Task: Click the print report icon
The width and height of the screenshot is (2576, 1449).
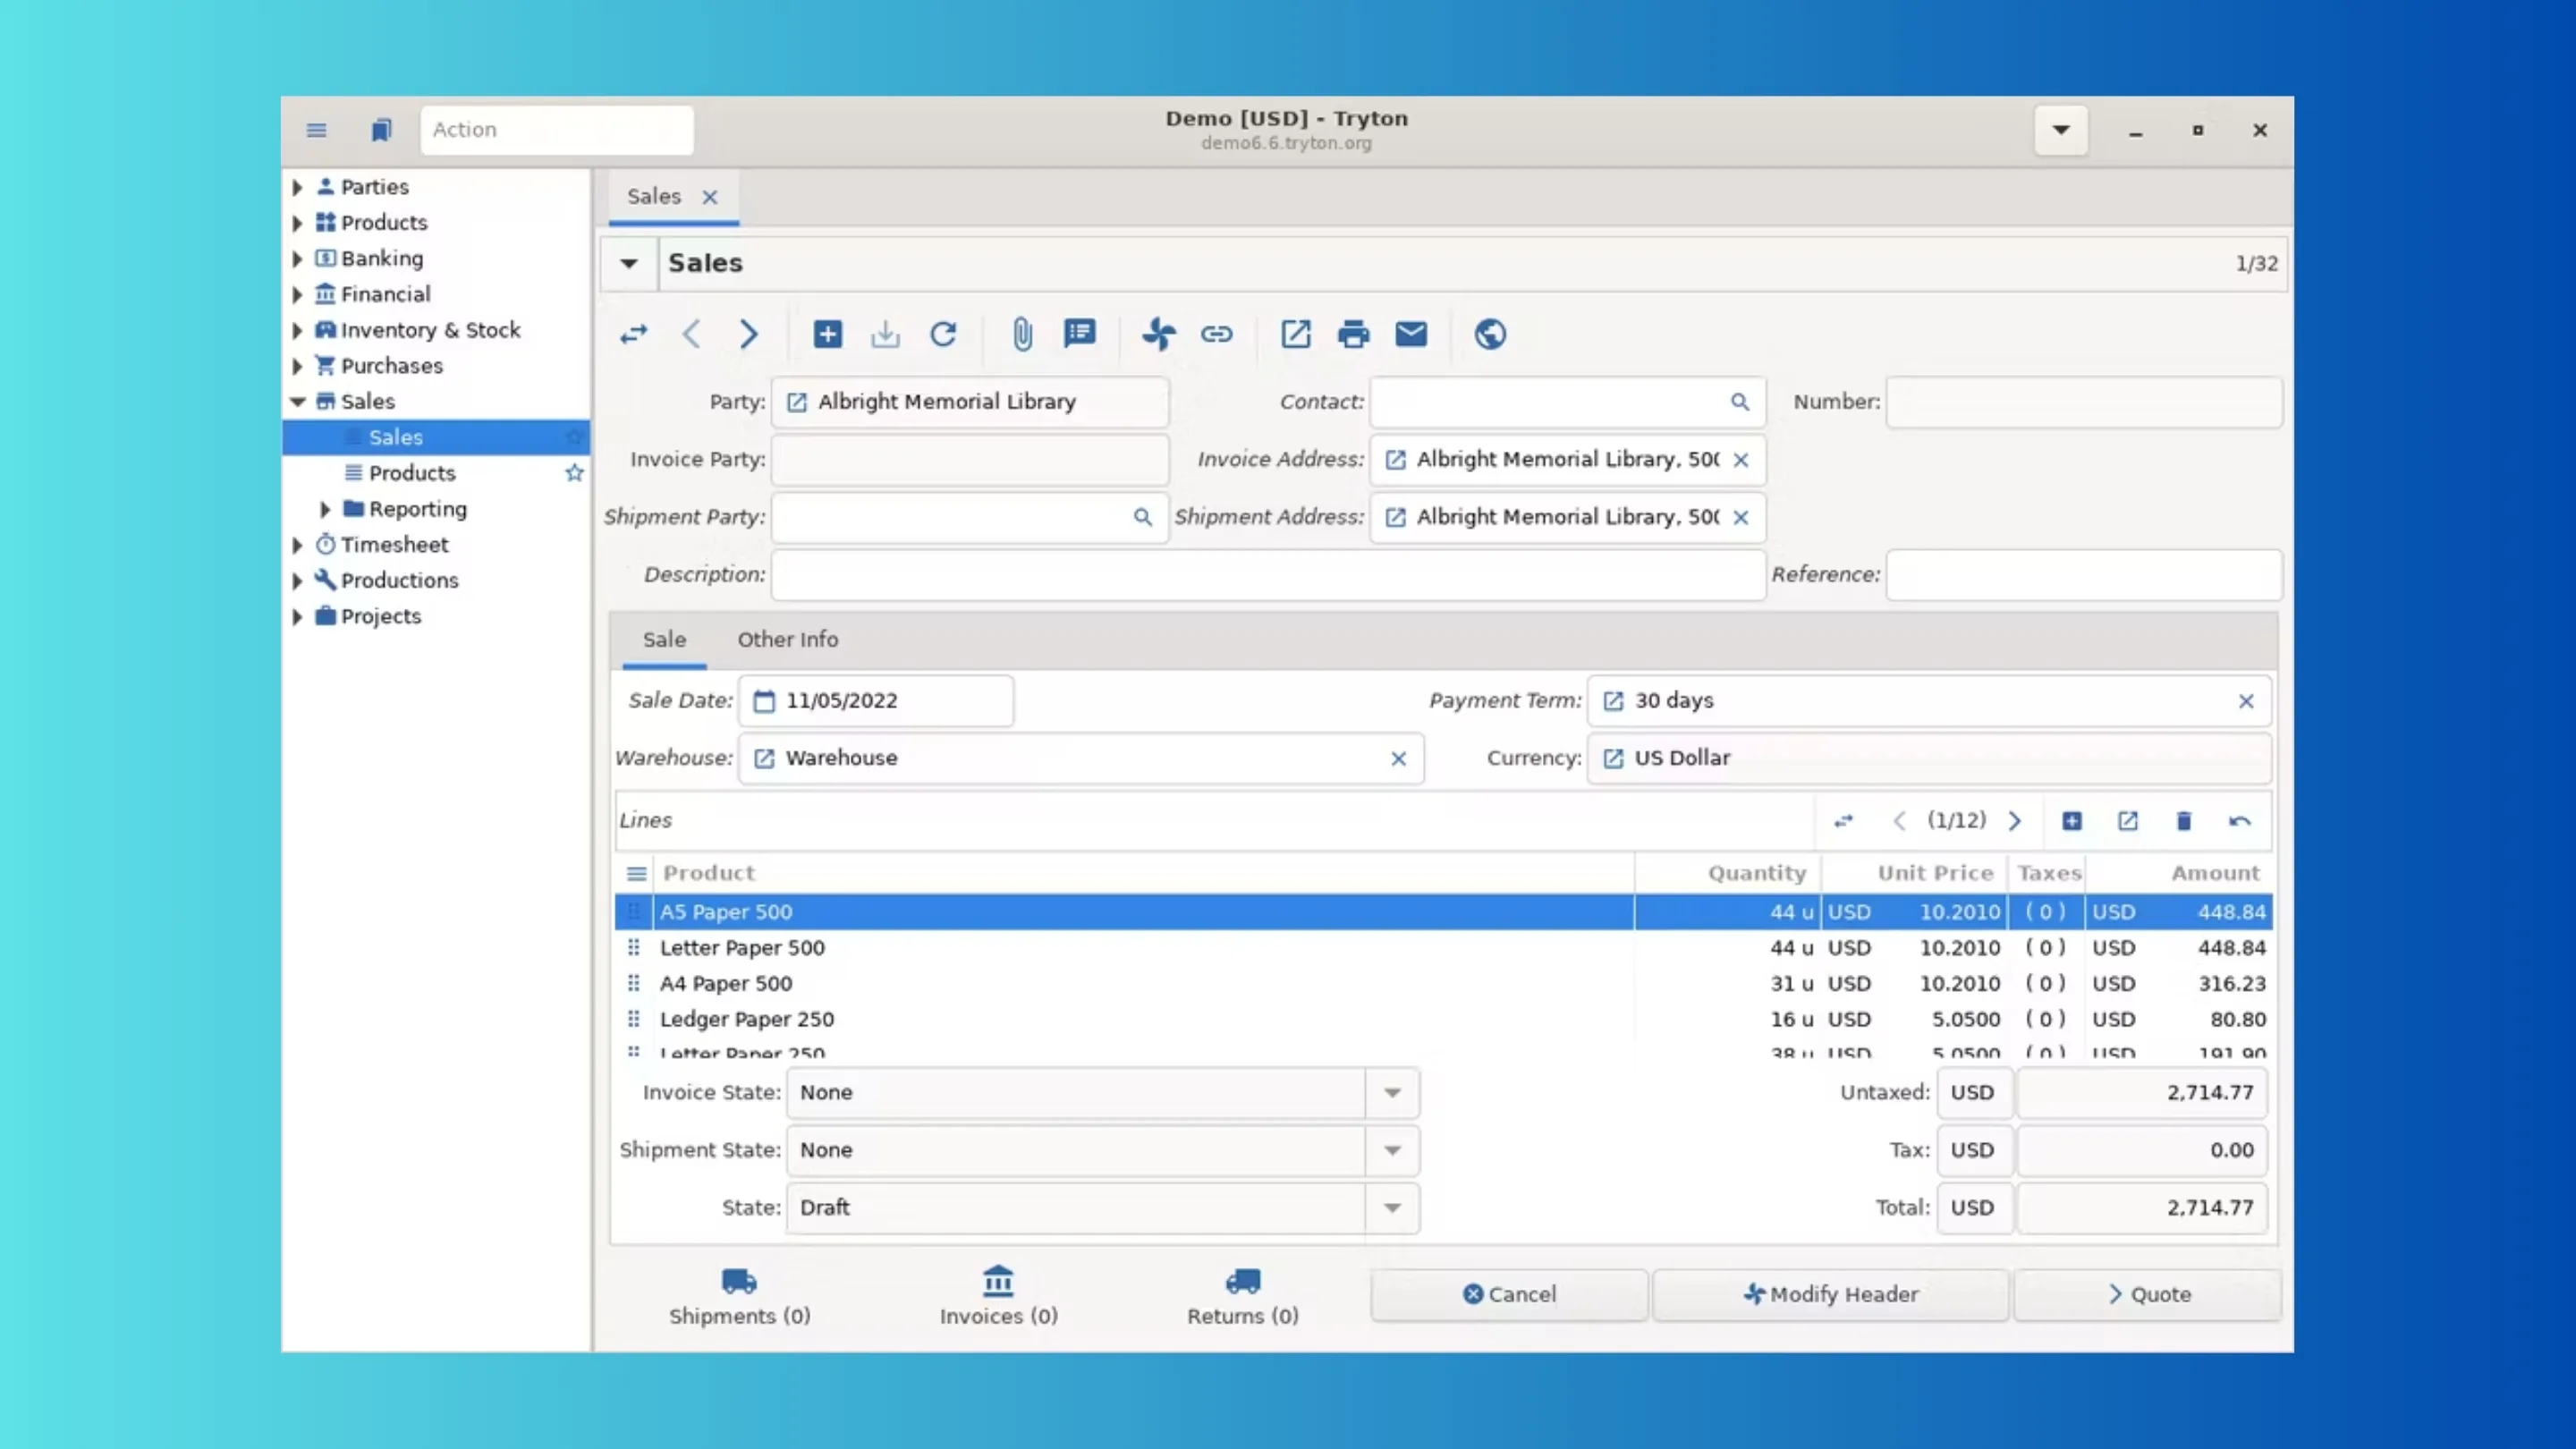Action: [1354, 334]
